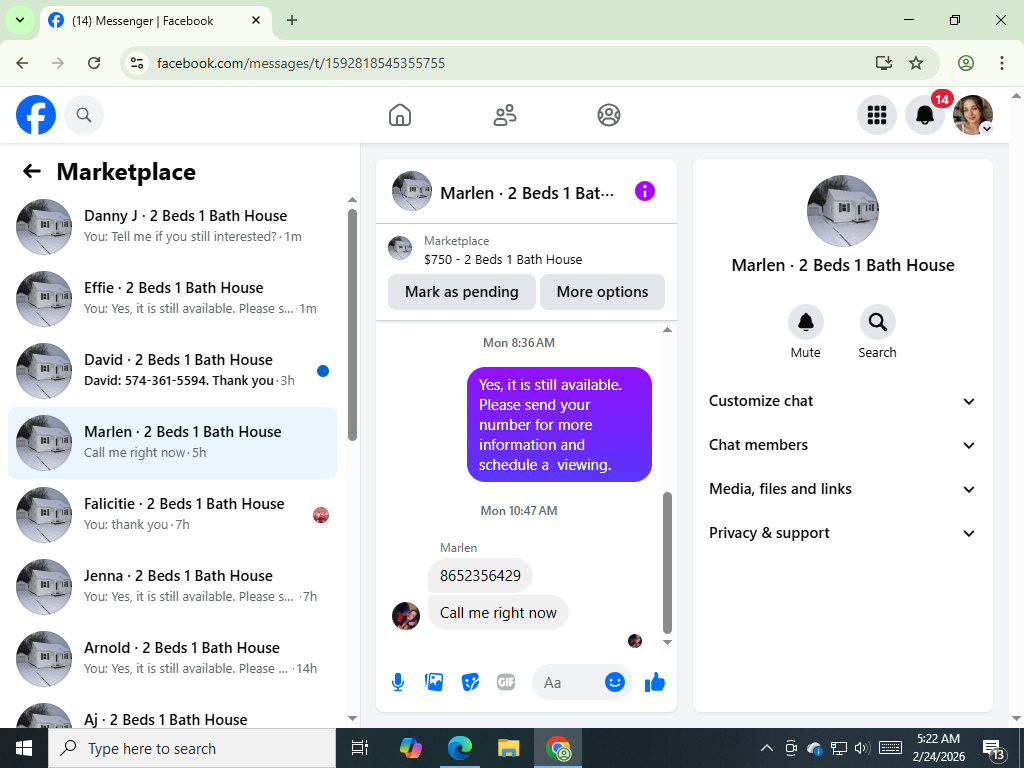Viewport: 1024px width, 768px height.
Task: Open the Copilot taskbar icon
Action: [x=411, y=748]
